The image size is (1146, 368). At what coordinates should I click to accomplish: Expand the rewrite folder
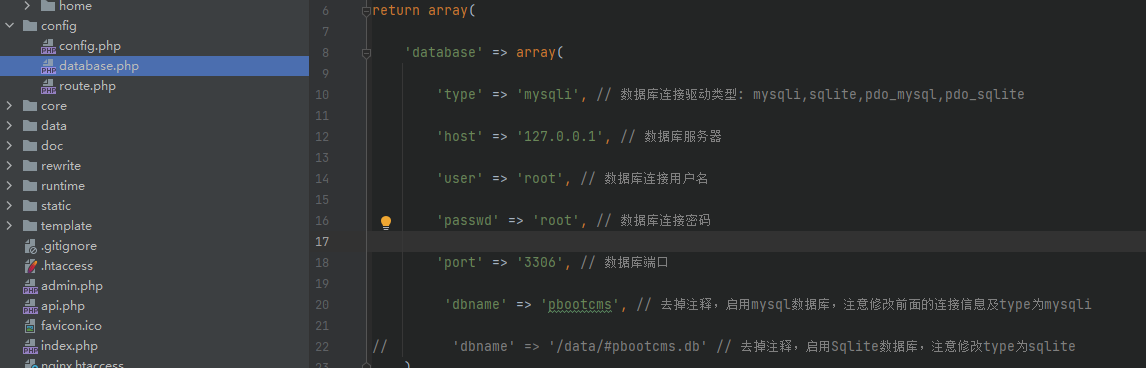click(x=10, y=166)
